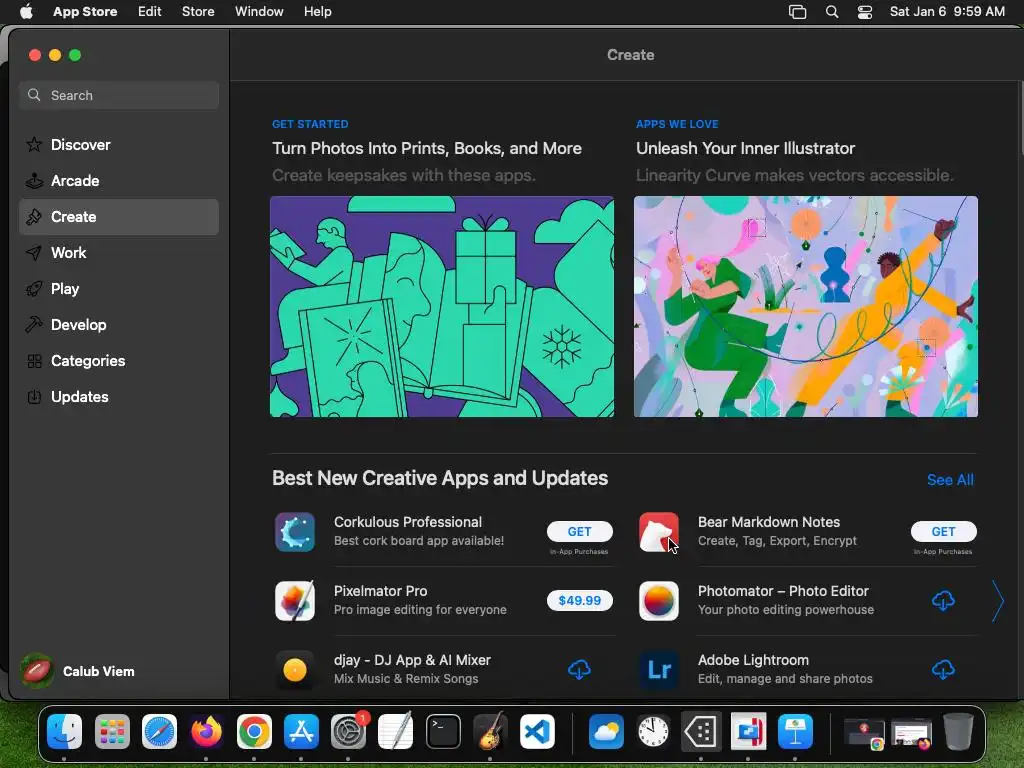Download Adobe Lightroom with the cloud icon

(943, 669)
